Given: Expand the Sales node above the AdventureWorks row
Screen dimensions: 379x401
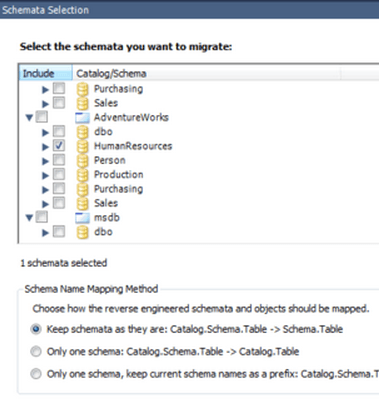Looking at the screenshot, I should 45,104.
